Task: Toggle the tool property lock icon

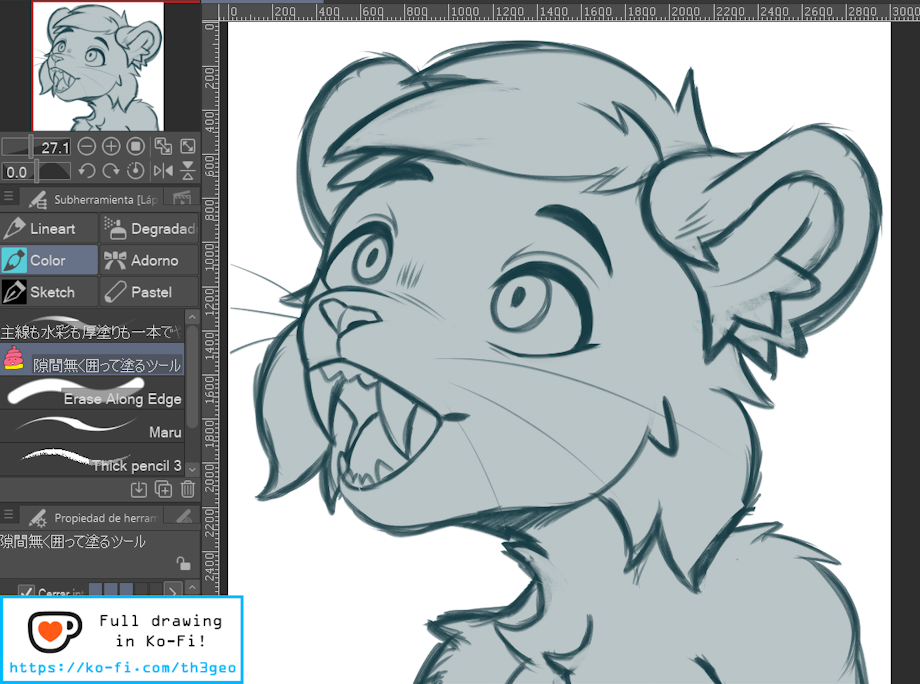Action: 182,564
